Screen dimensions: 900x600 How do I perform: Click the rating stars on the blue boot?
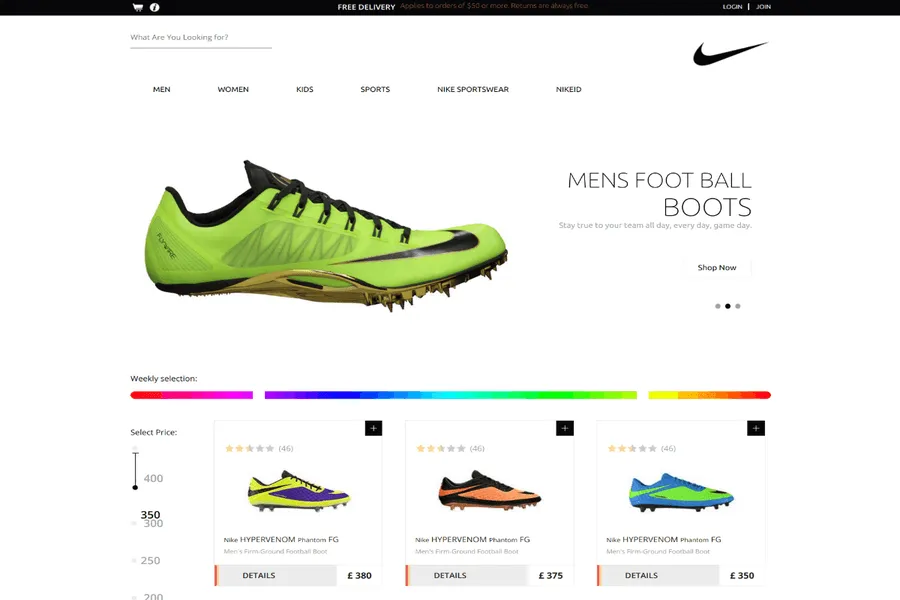click(x=632, y=449)
